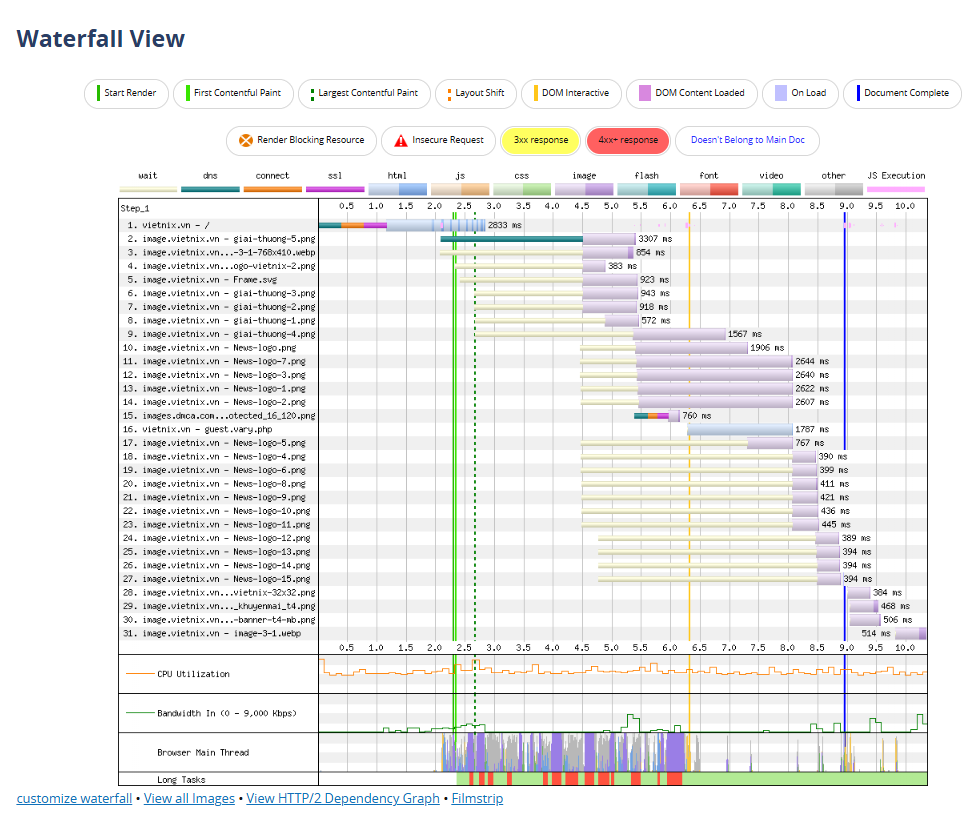Viewport: 976px width, 827px height.
Task: Select the 4xx+ response red pill
Action: click(628, 141)
